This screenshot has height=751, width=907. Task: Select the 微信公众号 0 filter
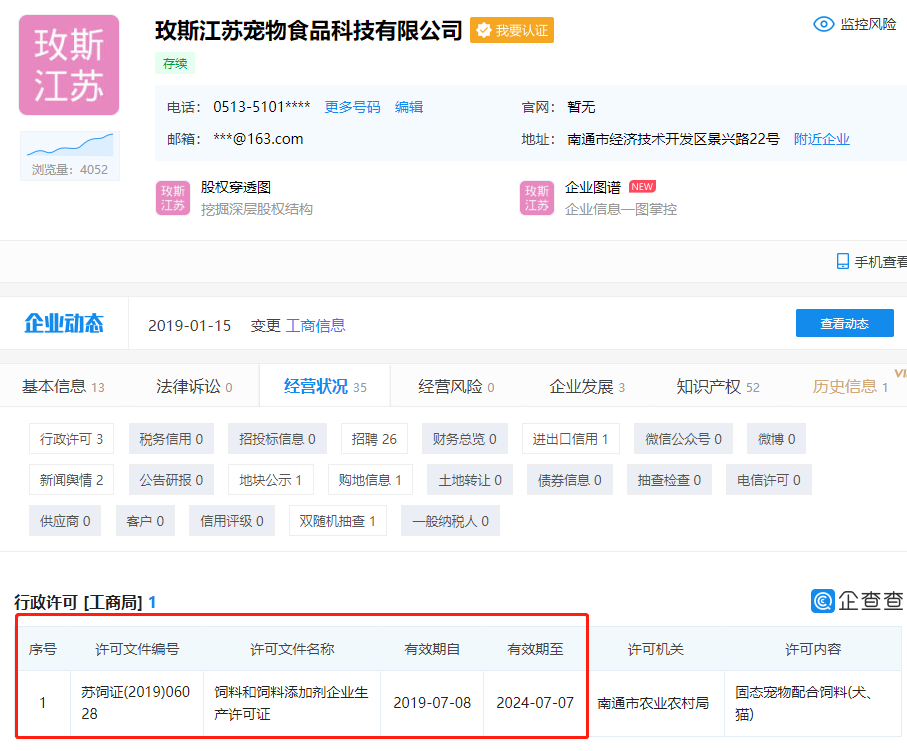tap(683, 439)
